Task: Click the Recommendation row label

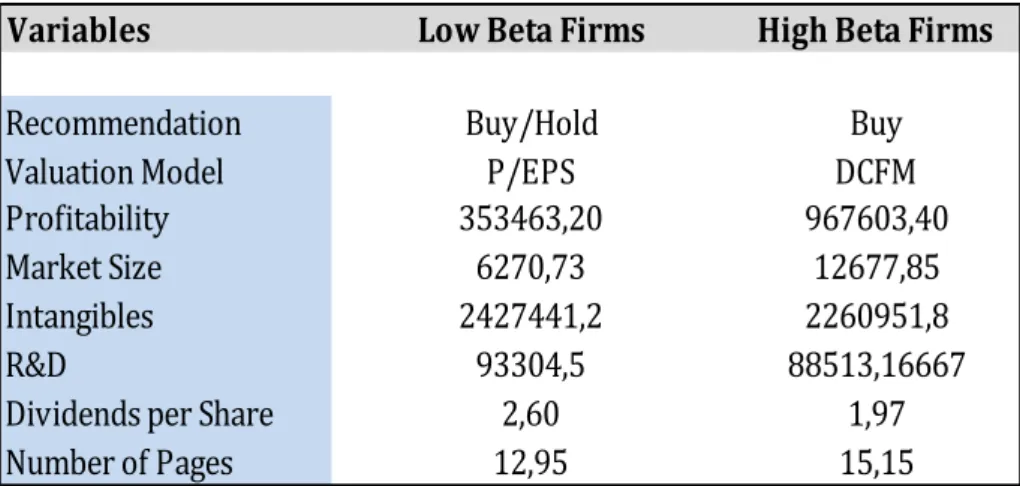Action: click(x=123, y=124)
